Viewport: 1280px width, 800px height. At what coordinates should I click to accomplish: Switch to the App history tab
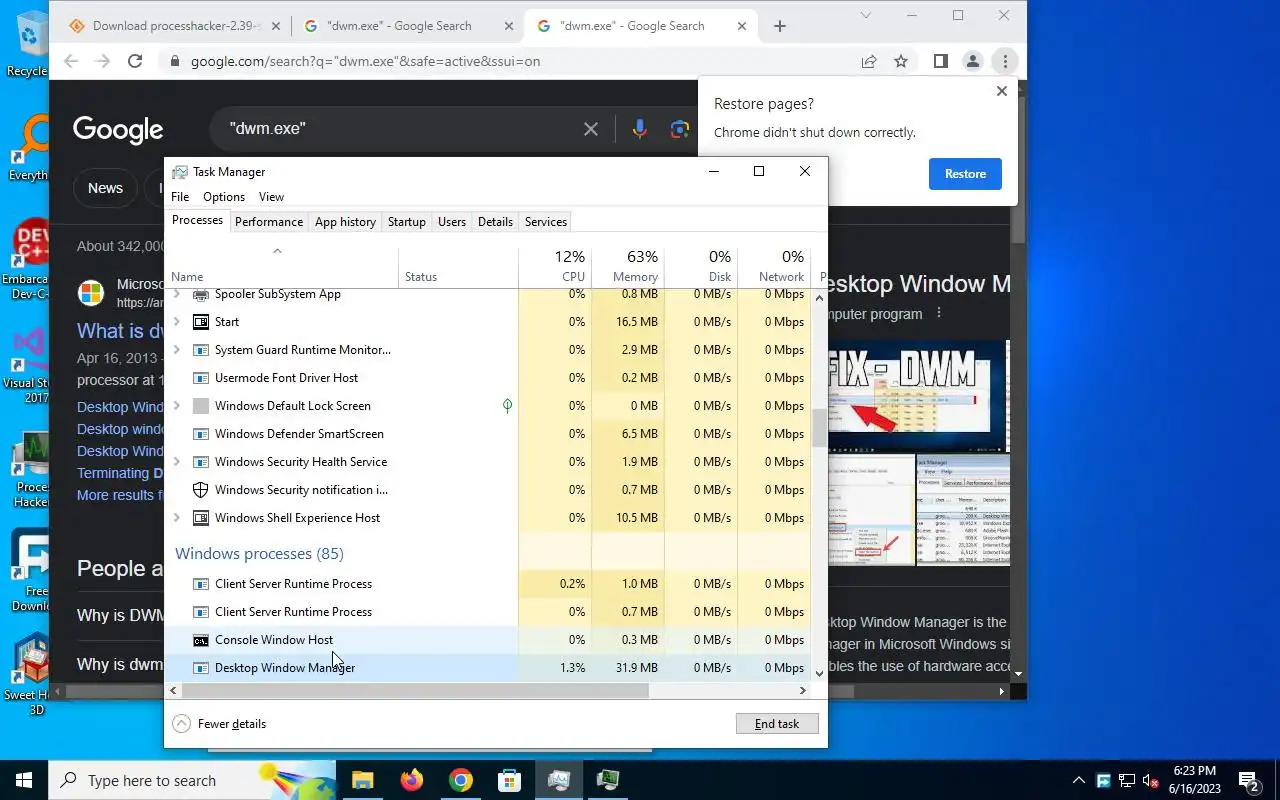tap(345, 222)
